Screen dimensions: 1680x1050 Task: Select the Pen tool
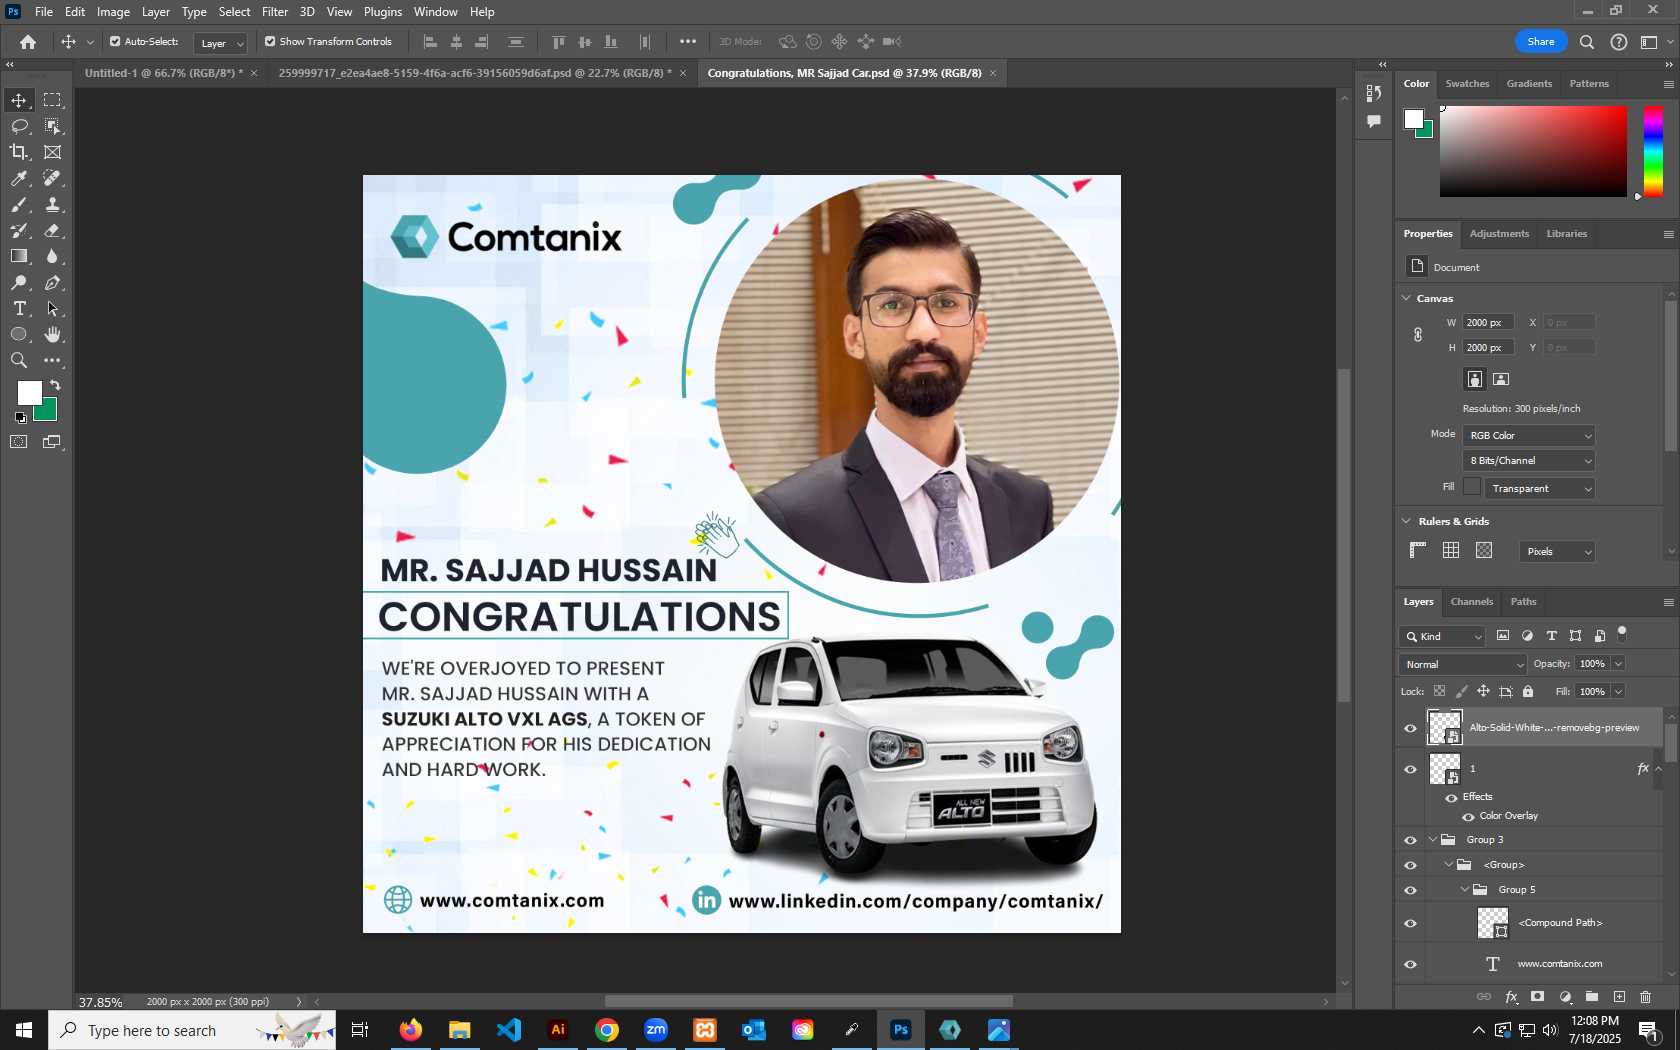pos(52,283)
